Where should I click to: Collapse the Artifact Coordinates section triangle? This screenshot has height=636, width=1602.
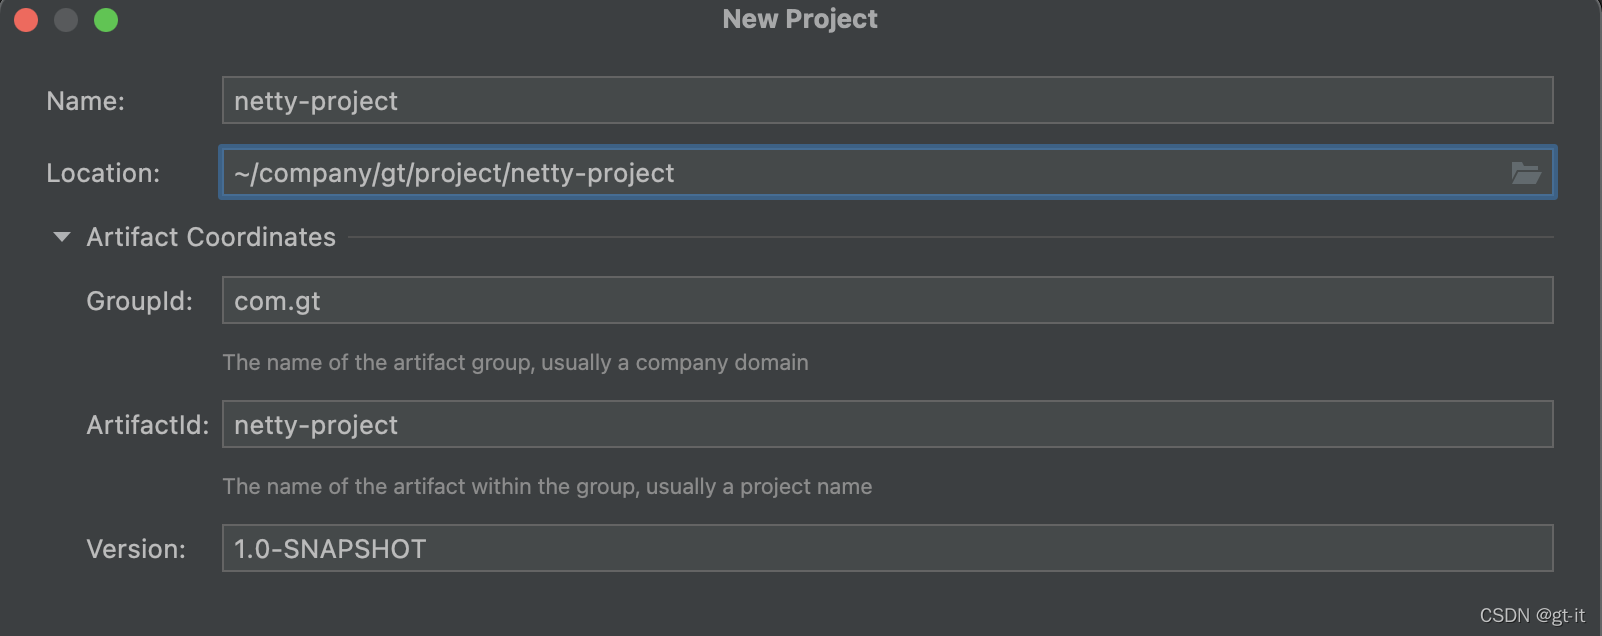tap(62, 237)
